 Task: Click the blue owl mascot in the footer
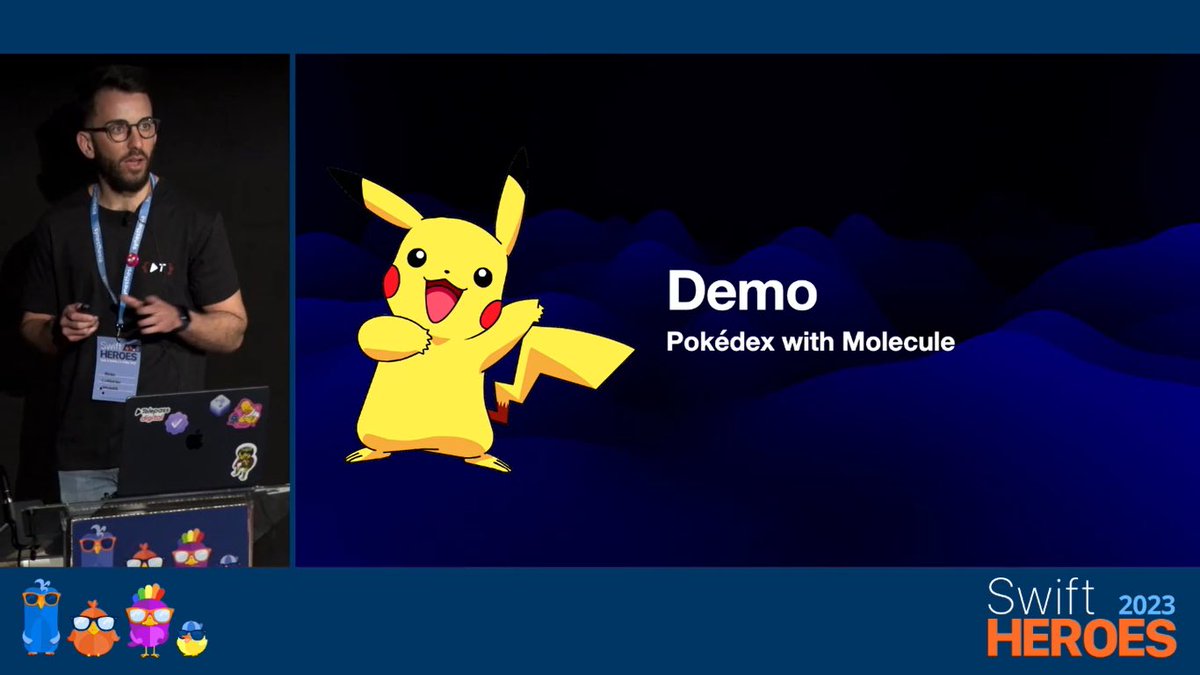pyautogui.click(x=41, y=616)
